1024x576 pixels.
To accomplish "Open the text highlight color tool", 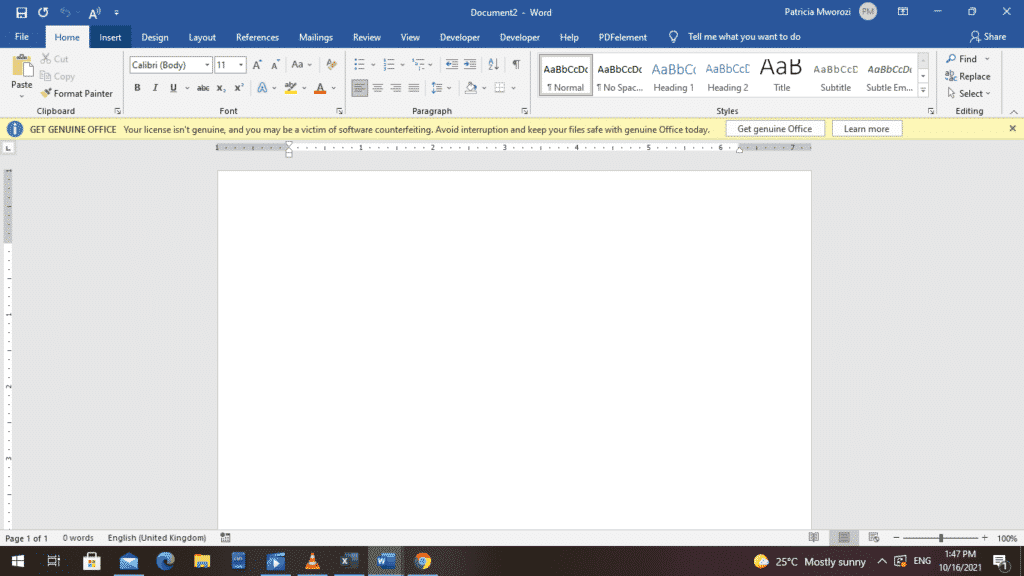I will coord(293,88).
